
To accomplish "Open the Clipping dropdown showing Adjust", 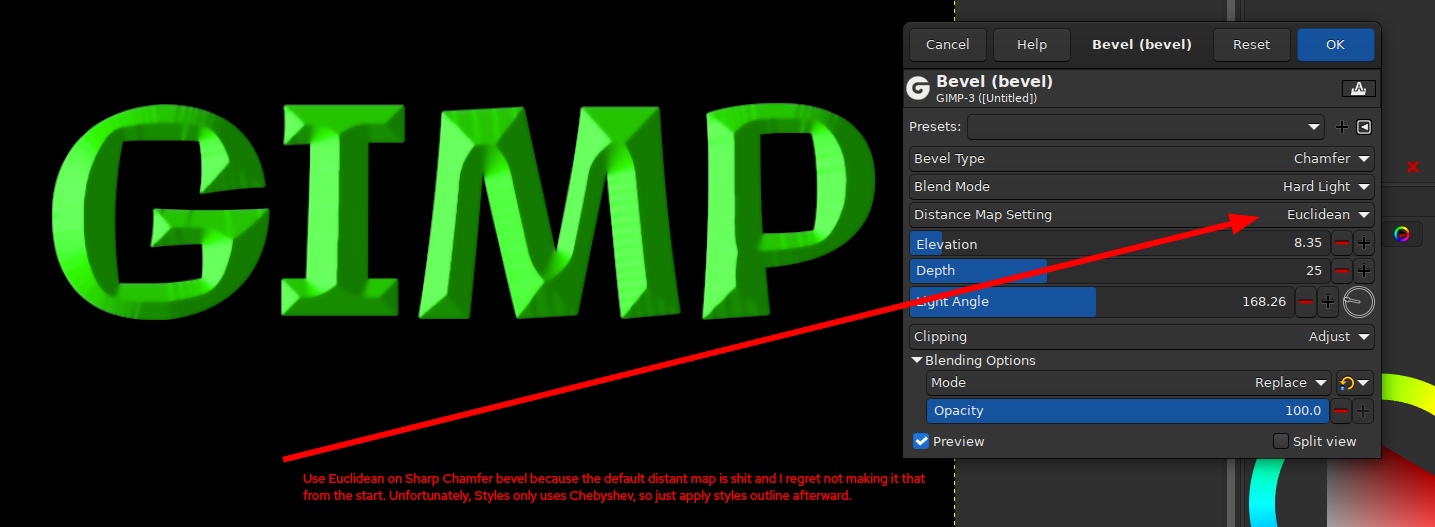I will [x=1141, y=337].
